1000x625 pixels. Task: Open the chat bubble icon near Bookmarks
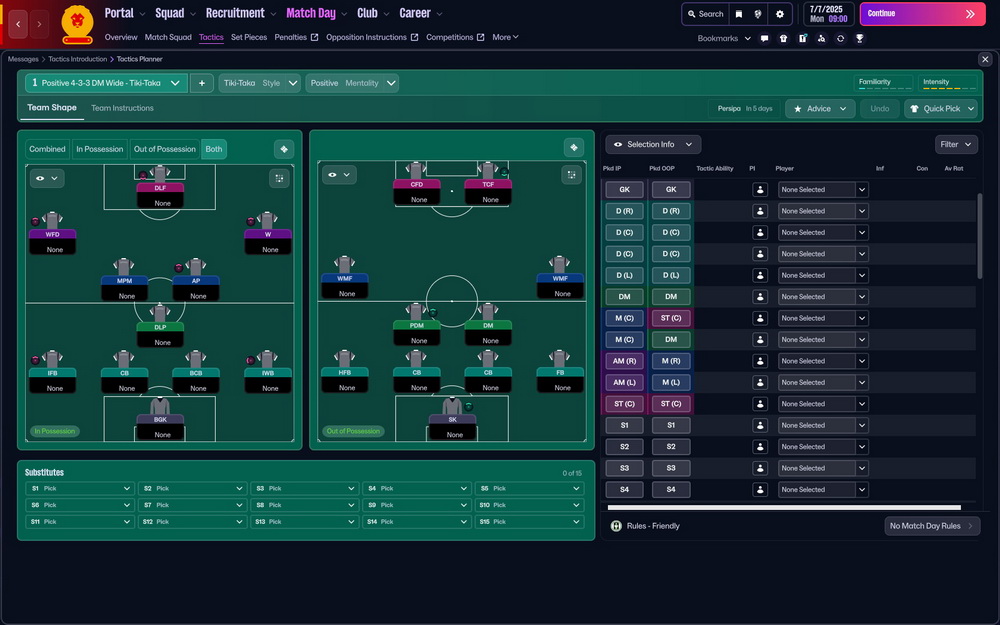coord(764,37)
